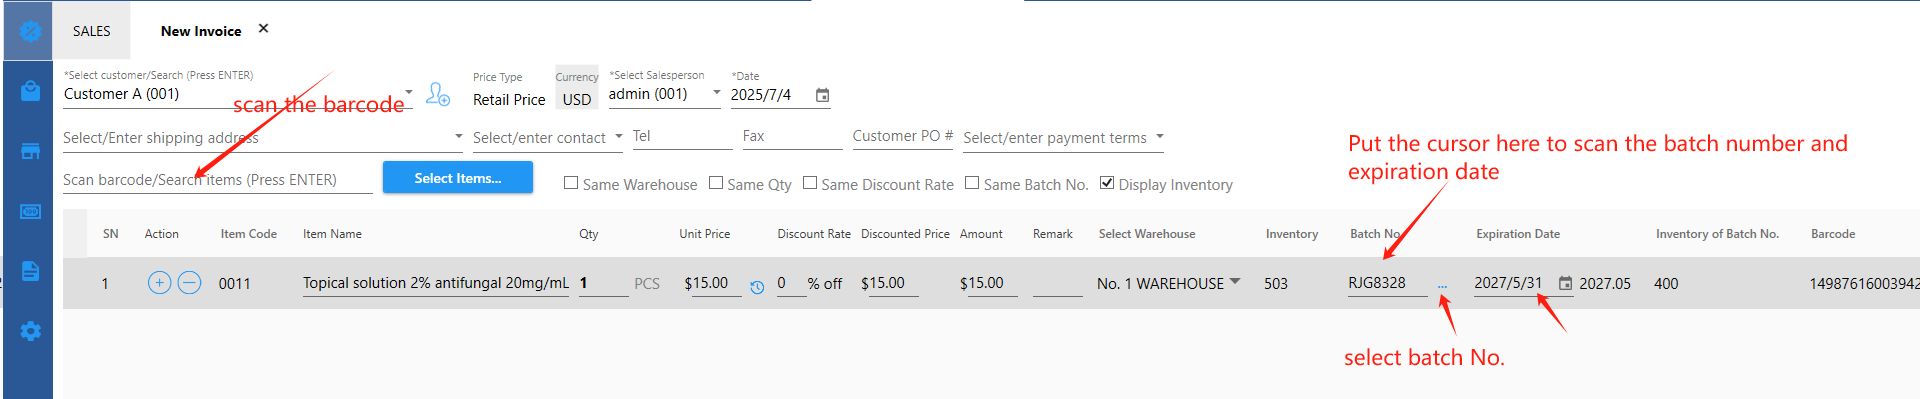Uncheck Display Inventory checkbox
The image size is (1920, 399).
click(1107, 183)
